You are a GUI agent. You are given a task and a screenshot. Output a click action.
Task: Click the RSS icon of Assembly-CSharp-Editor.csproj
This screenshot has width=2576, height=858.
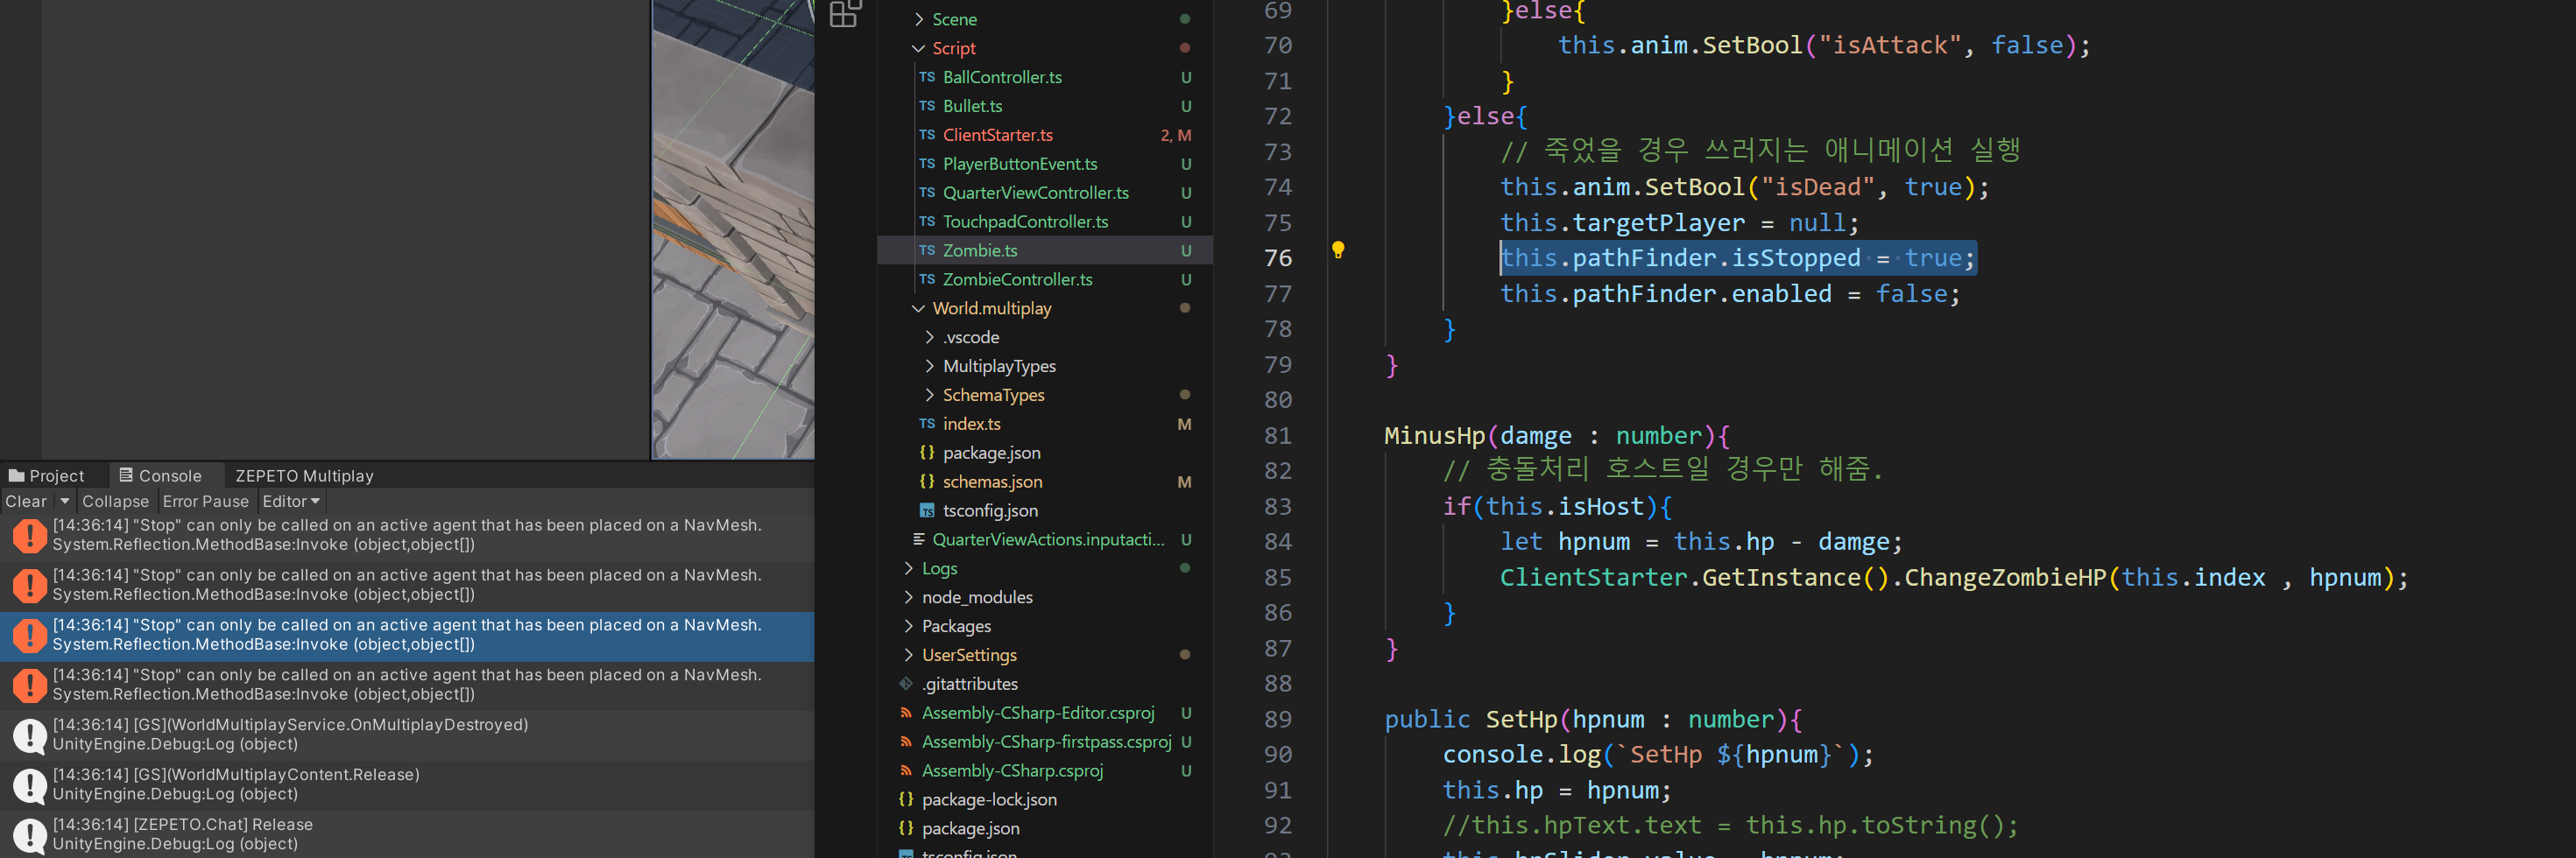coord(906,713)
